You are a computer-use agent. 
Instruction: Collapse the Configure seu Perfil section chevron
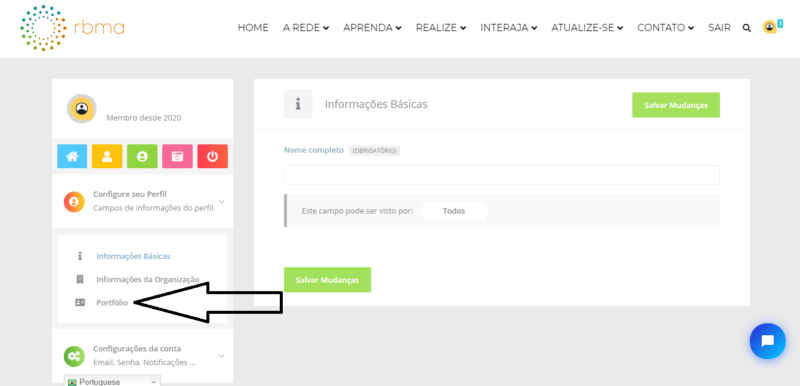221,201
